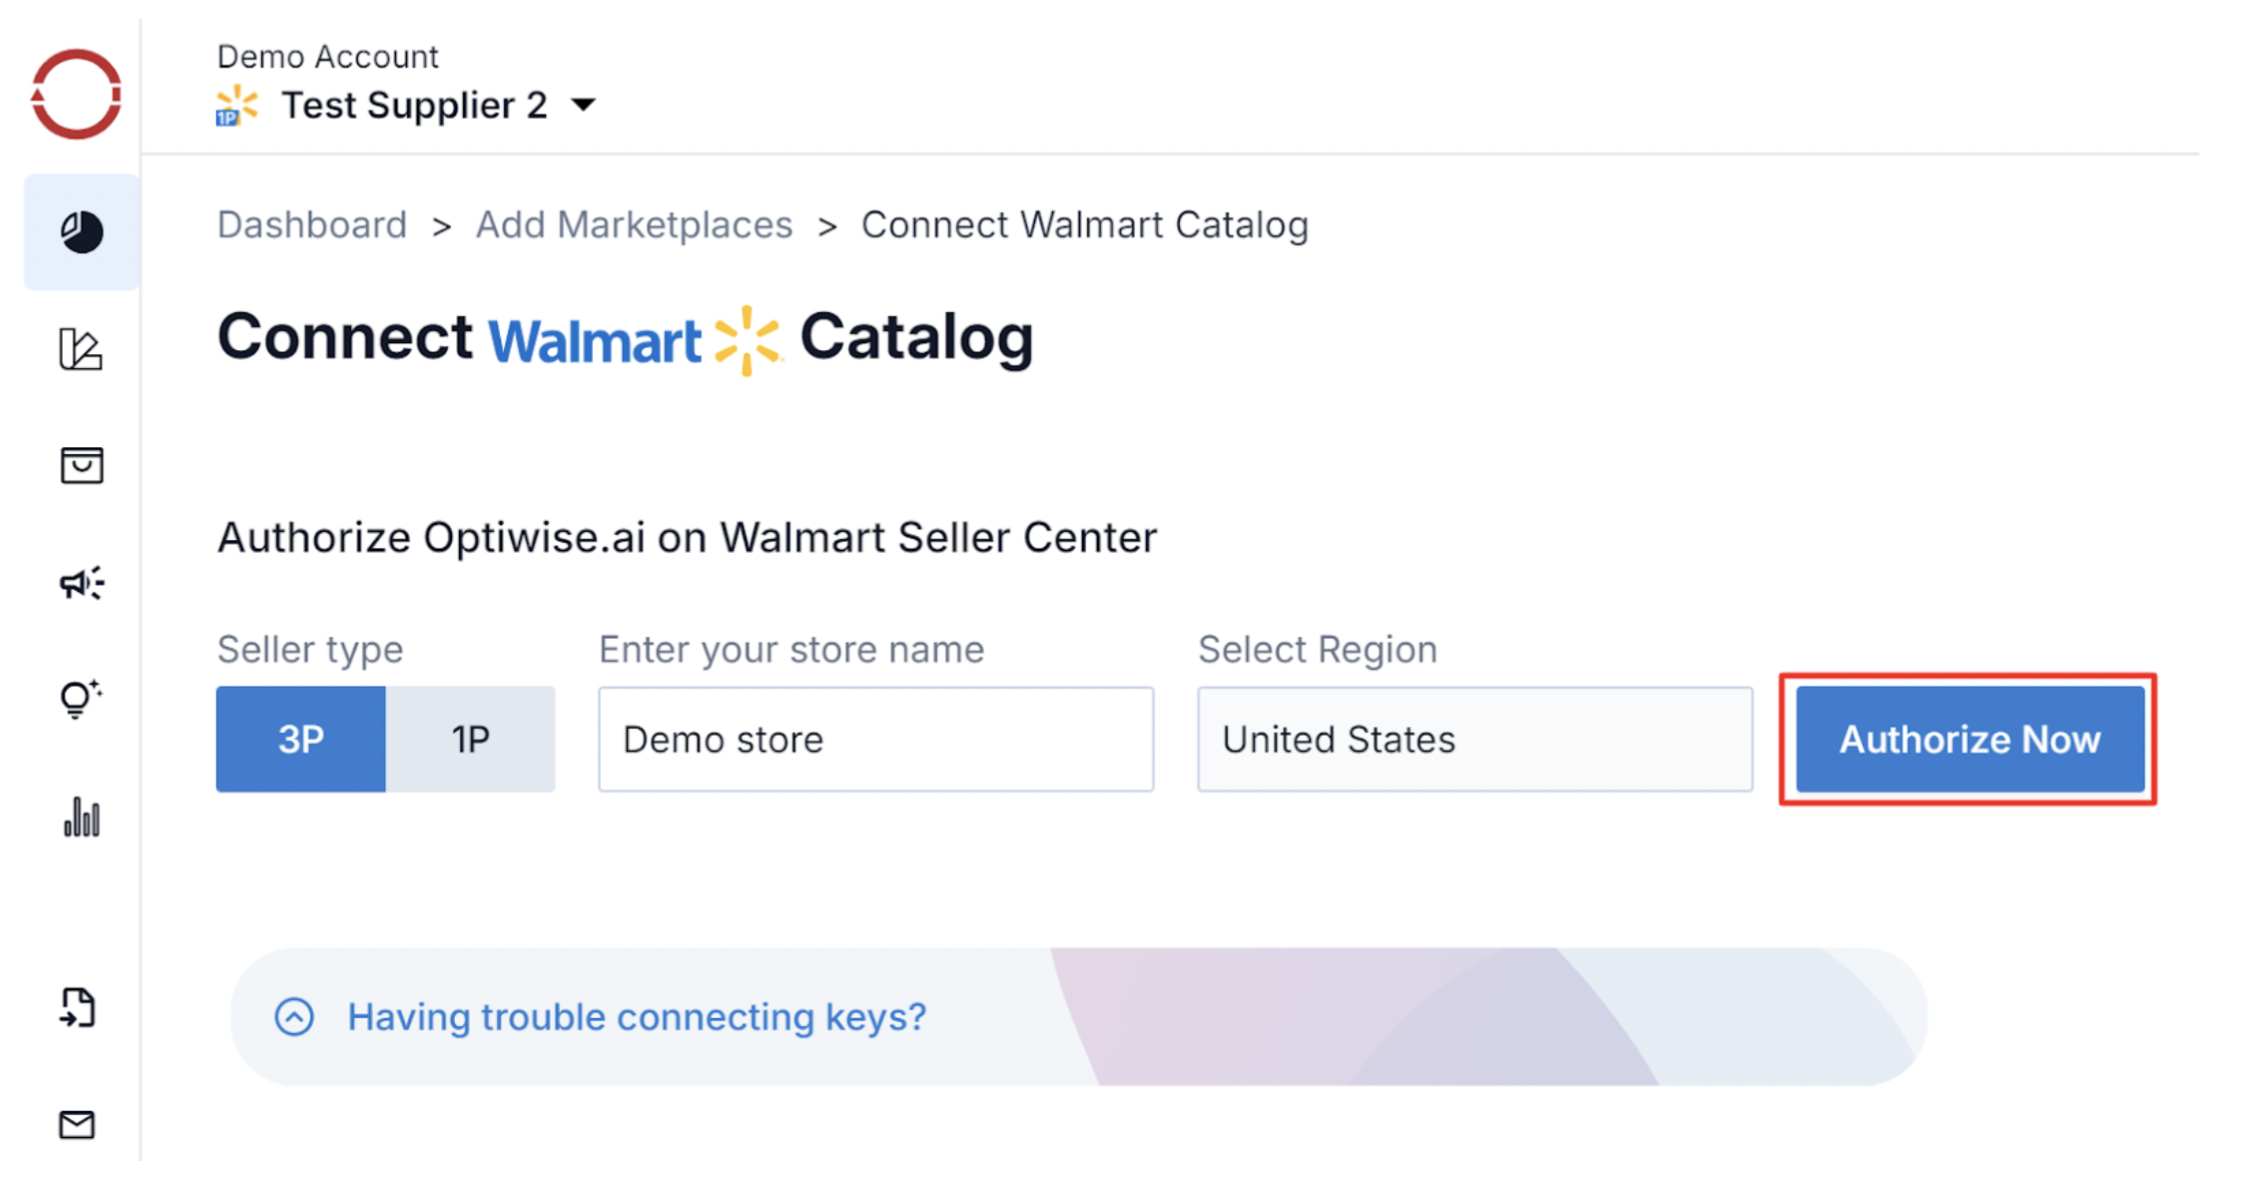Switch seller type to 1P

pyautogui.click(x=470, y=739)
